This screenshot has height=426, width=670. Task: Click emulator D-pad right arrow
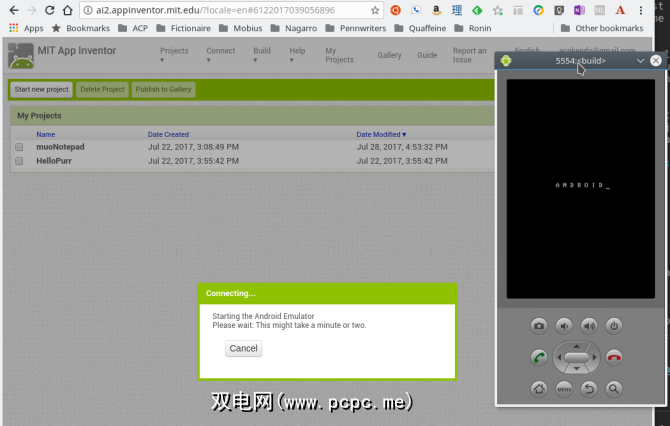[594, 357]
